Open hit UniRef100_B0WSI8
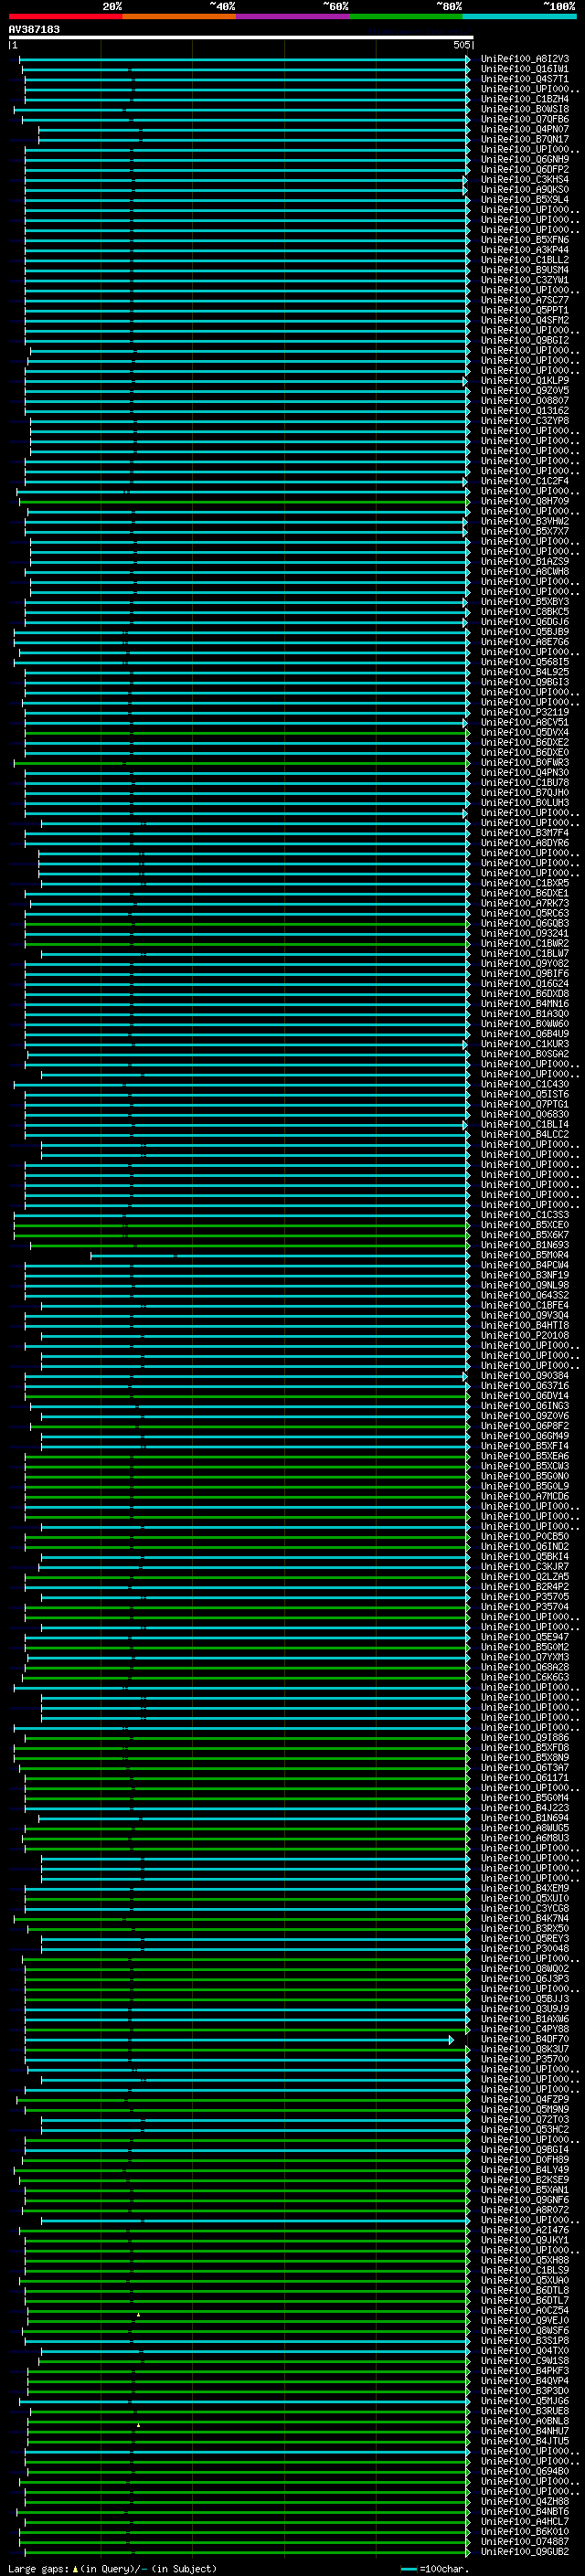Viewport: 585px width, 2576px height. point(525,109)
